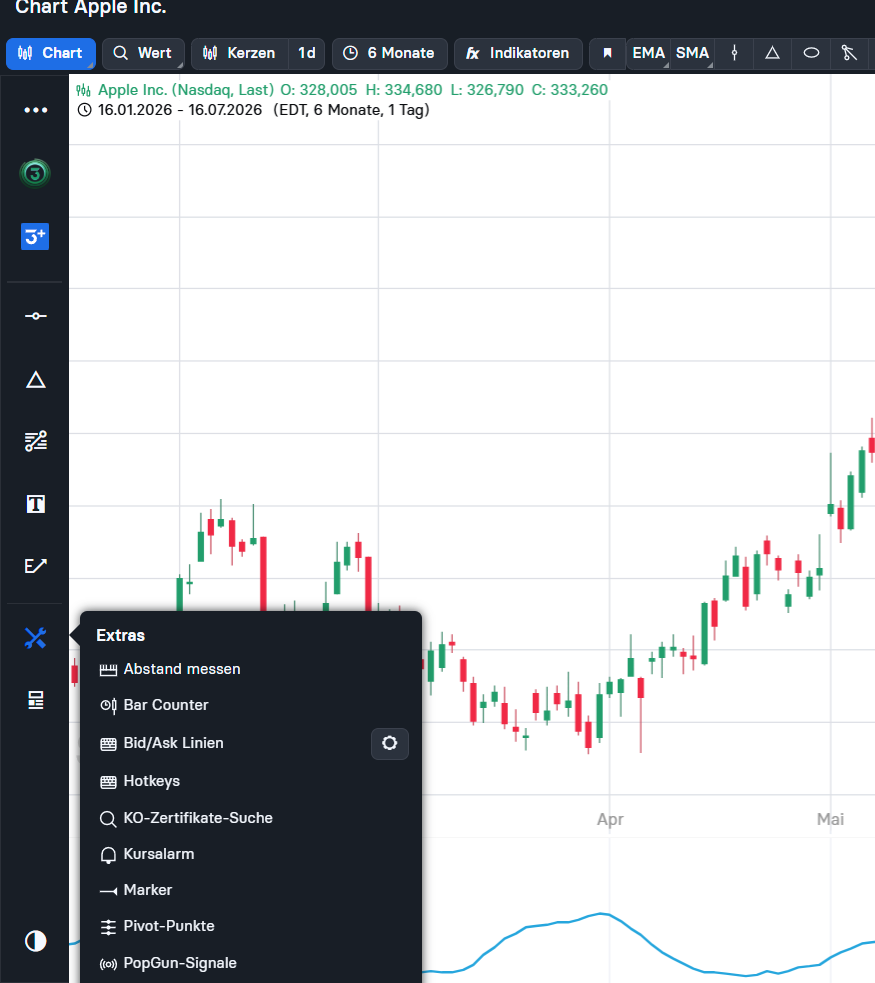Click the Chart button
The height and width of the screenshot is (983, 875).
click(x=51, y=53)
